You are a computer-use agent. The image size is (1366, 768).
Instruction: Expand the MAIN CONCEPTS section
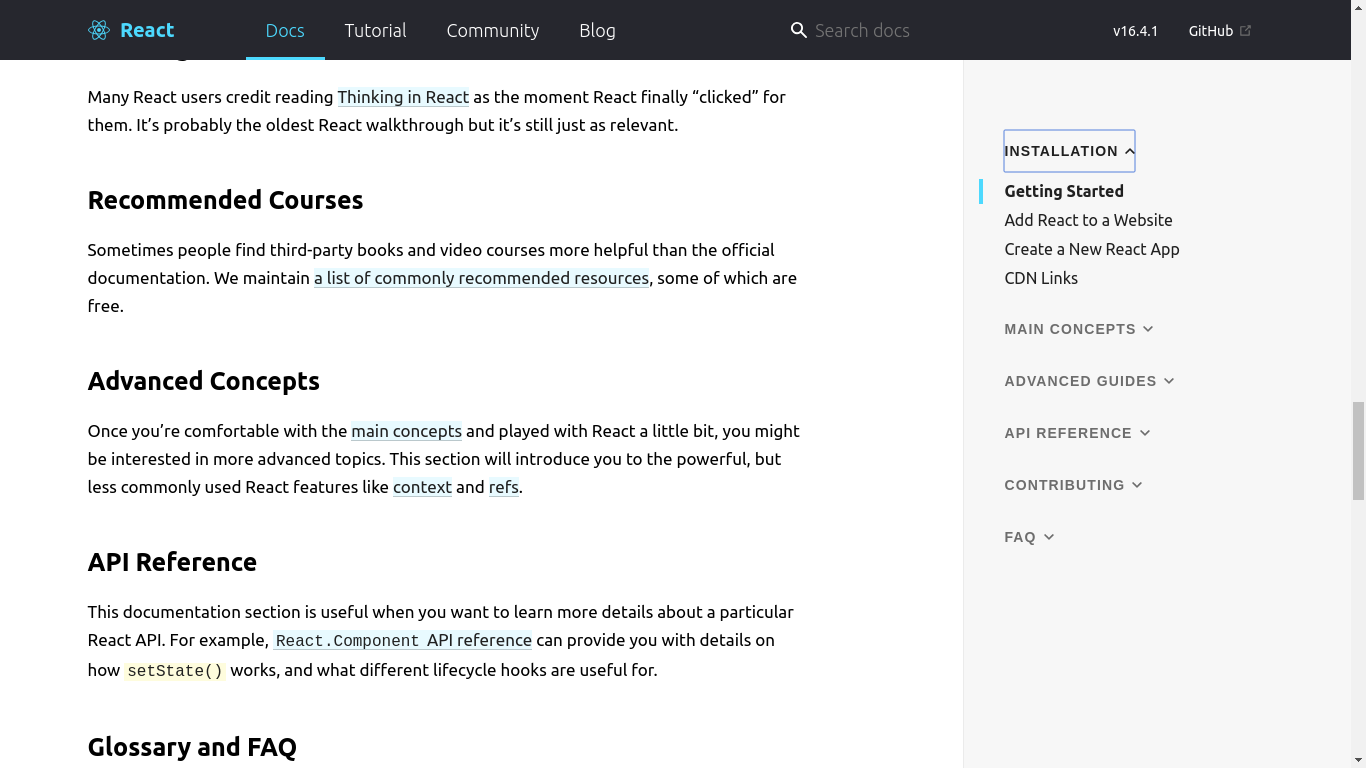1079,328
